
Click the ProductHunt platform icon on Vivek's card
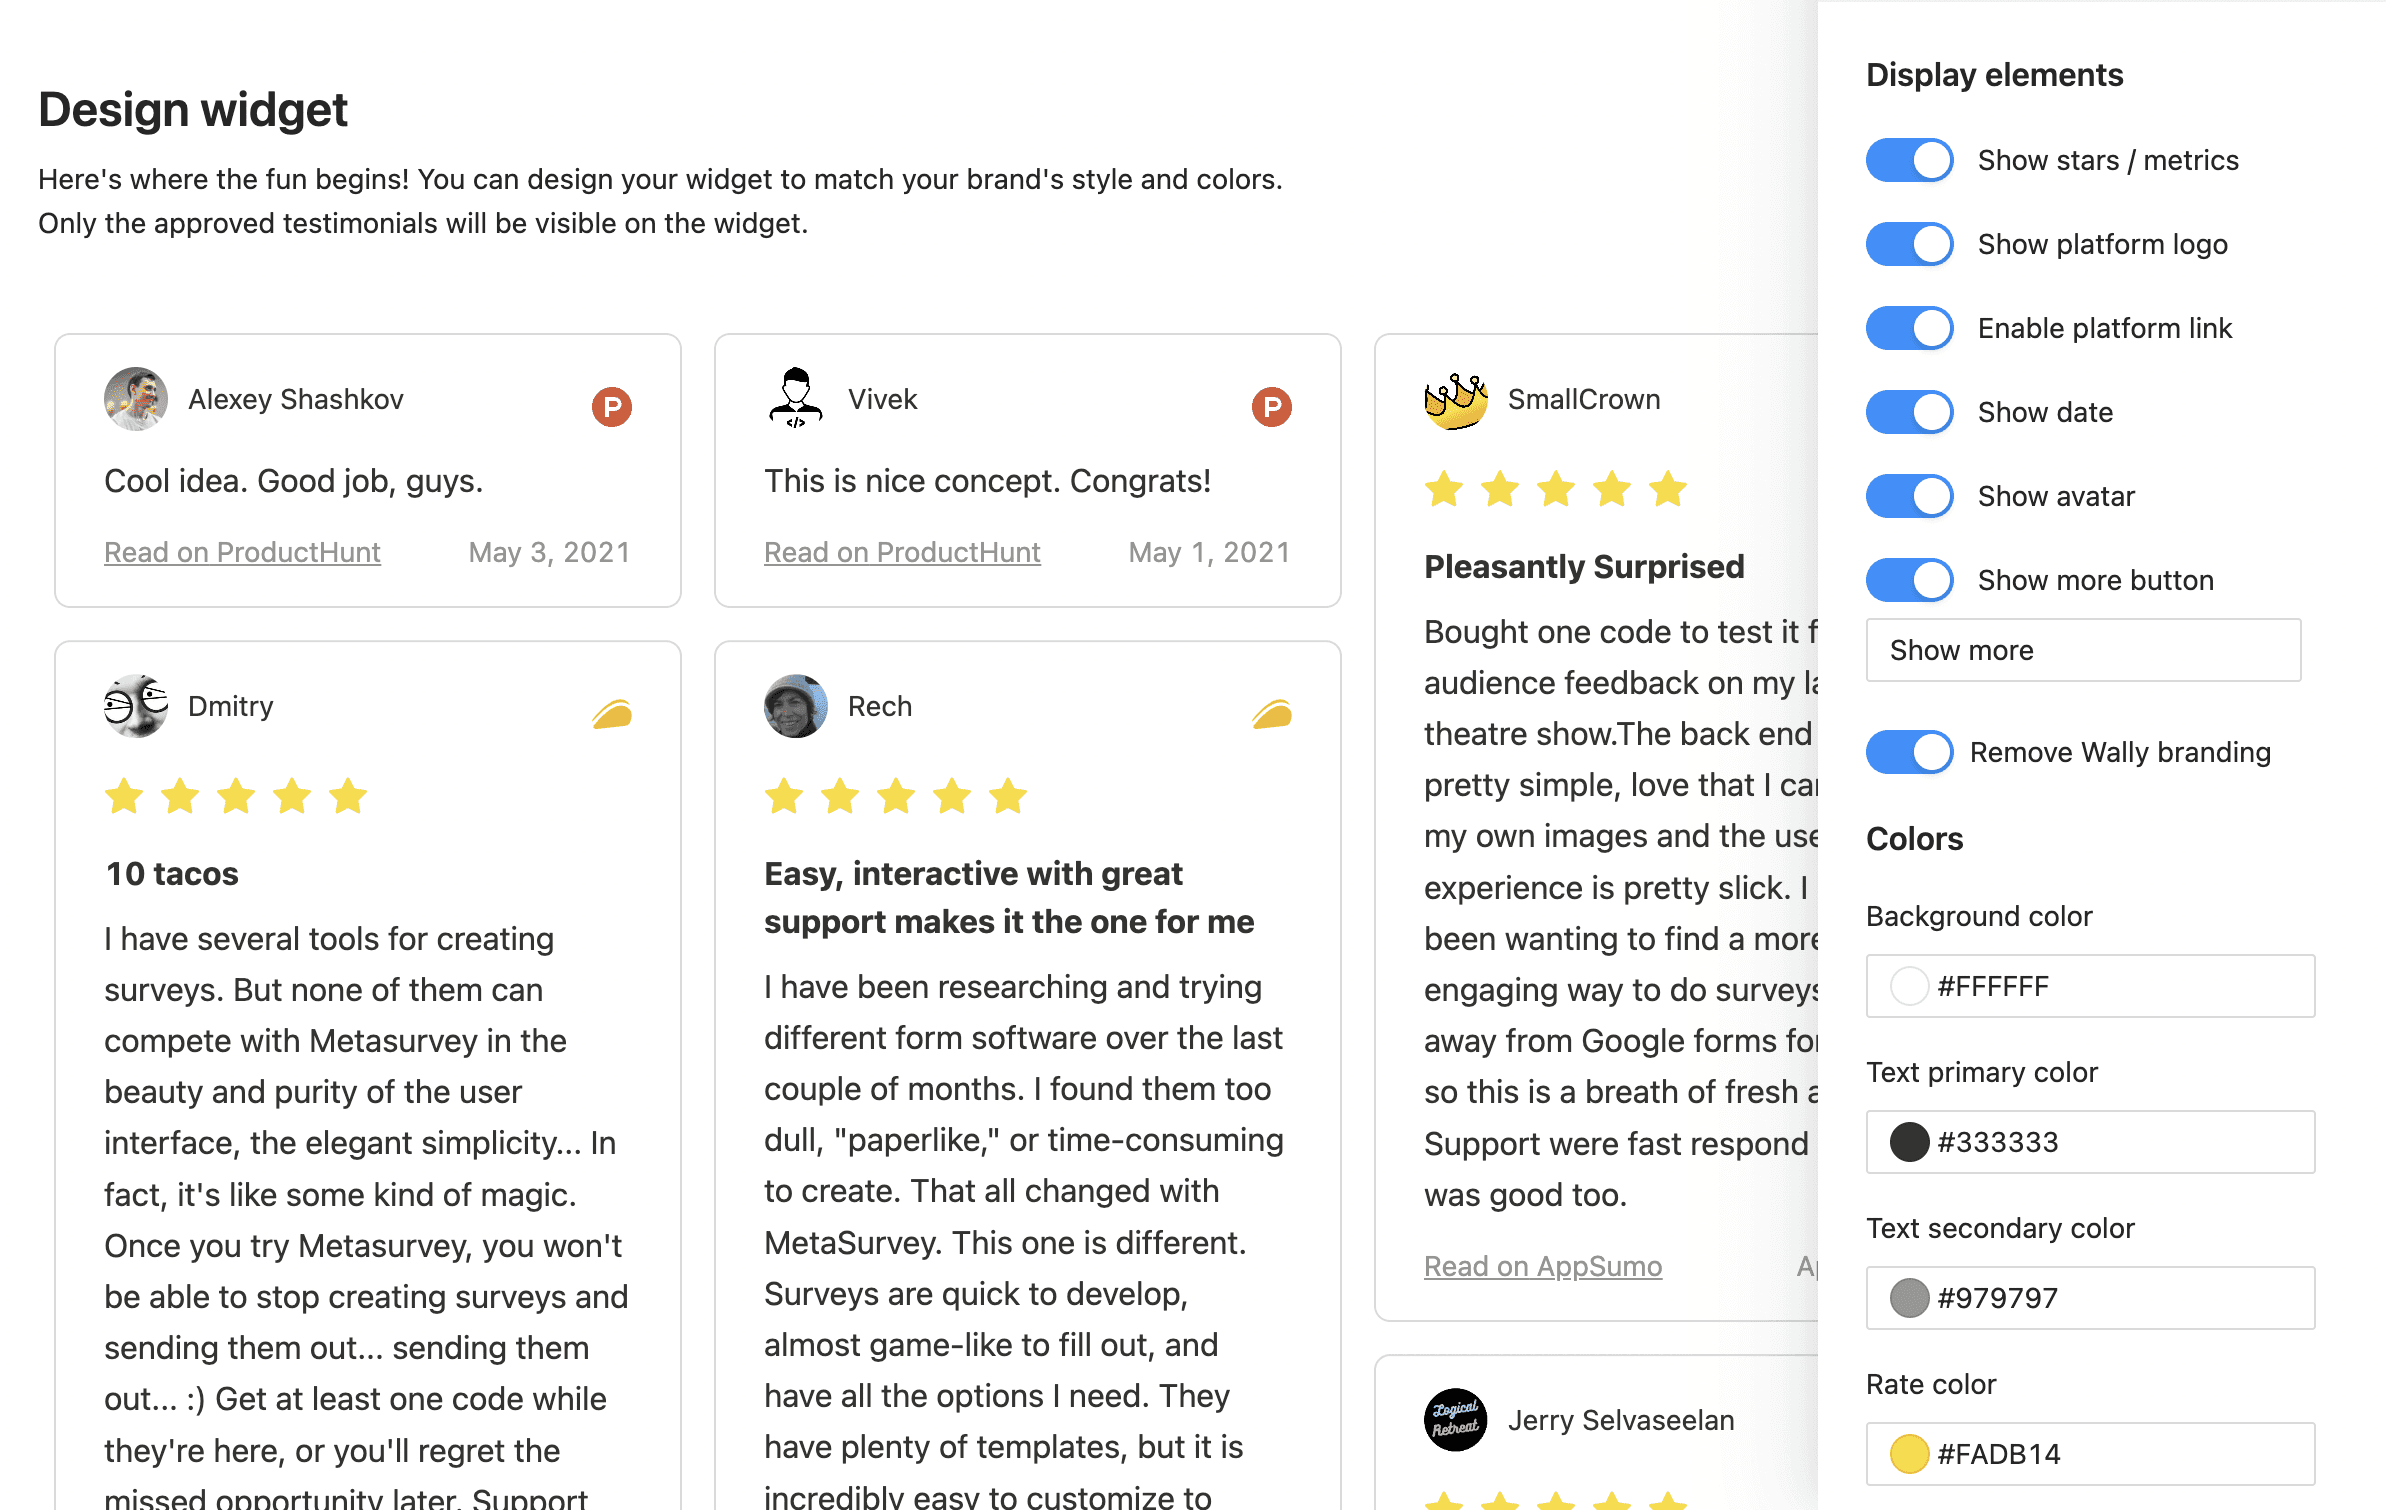[1271, 405]
